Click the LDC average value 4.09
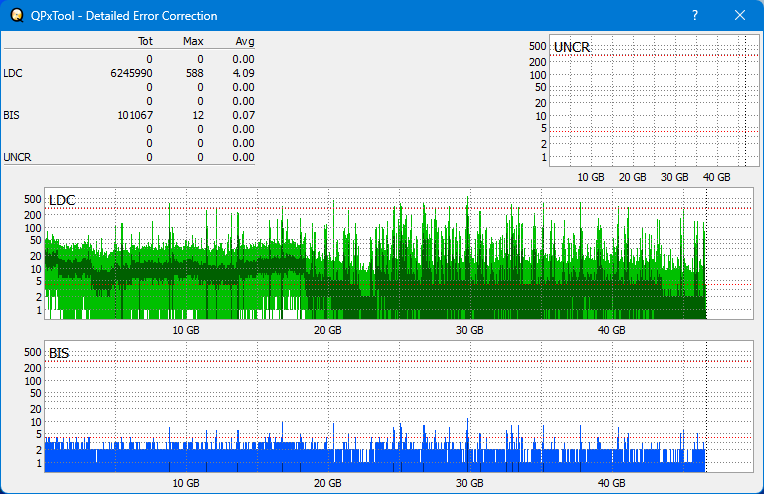 tap(243, 73)
